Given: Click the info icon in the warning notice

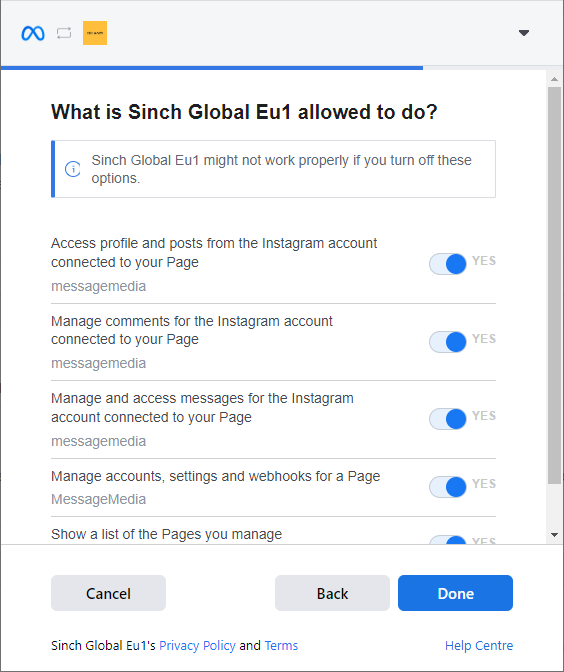Looking at the screenshot, I should pos(72,169).
